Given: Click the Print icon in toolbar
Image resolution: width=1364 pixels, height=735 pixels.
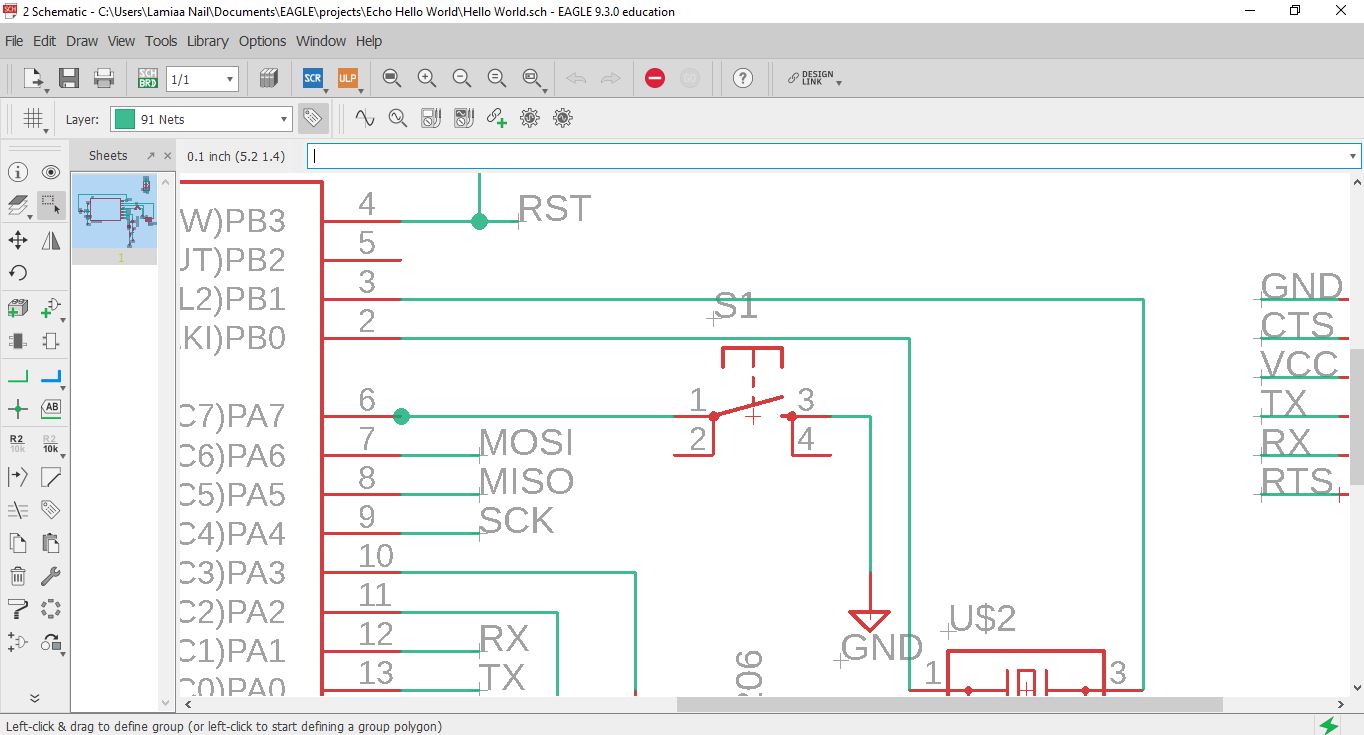Looking at the screenshot, I should (x=103, y=78).
